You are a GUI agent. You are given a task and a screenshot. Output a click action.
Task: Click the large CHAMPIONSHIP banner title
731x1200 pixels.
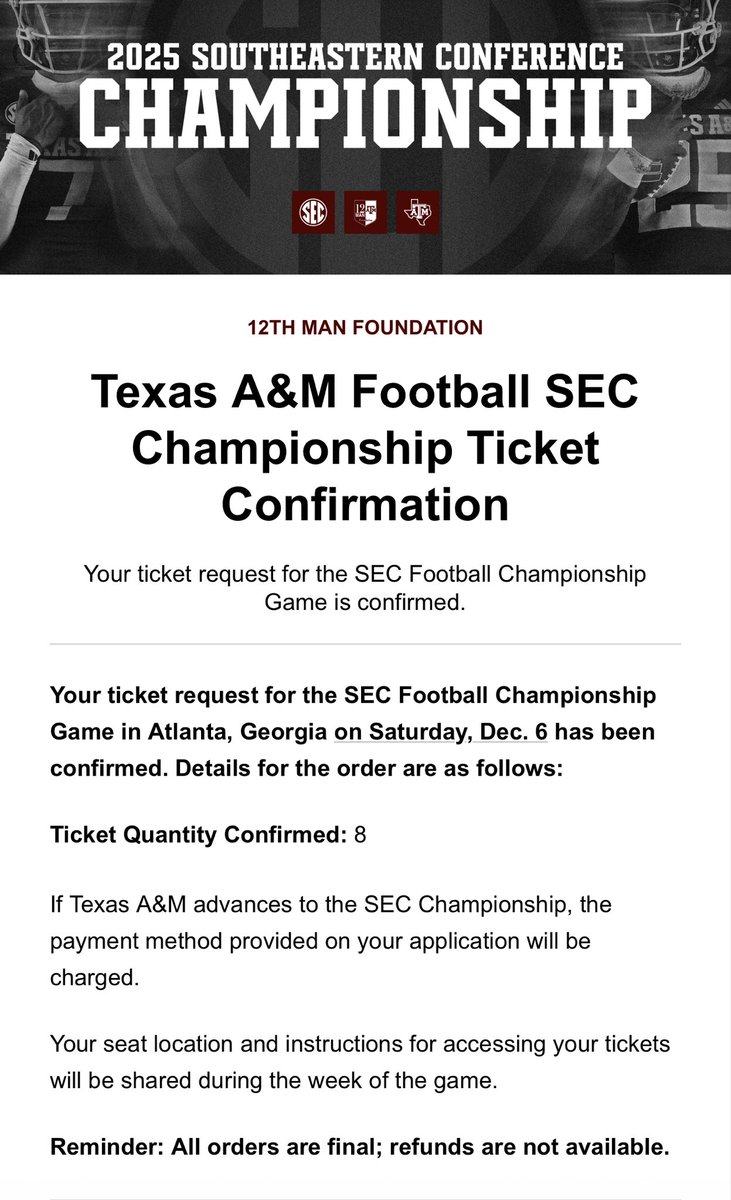[x=365, y=110]
